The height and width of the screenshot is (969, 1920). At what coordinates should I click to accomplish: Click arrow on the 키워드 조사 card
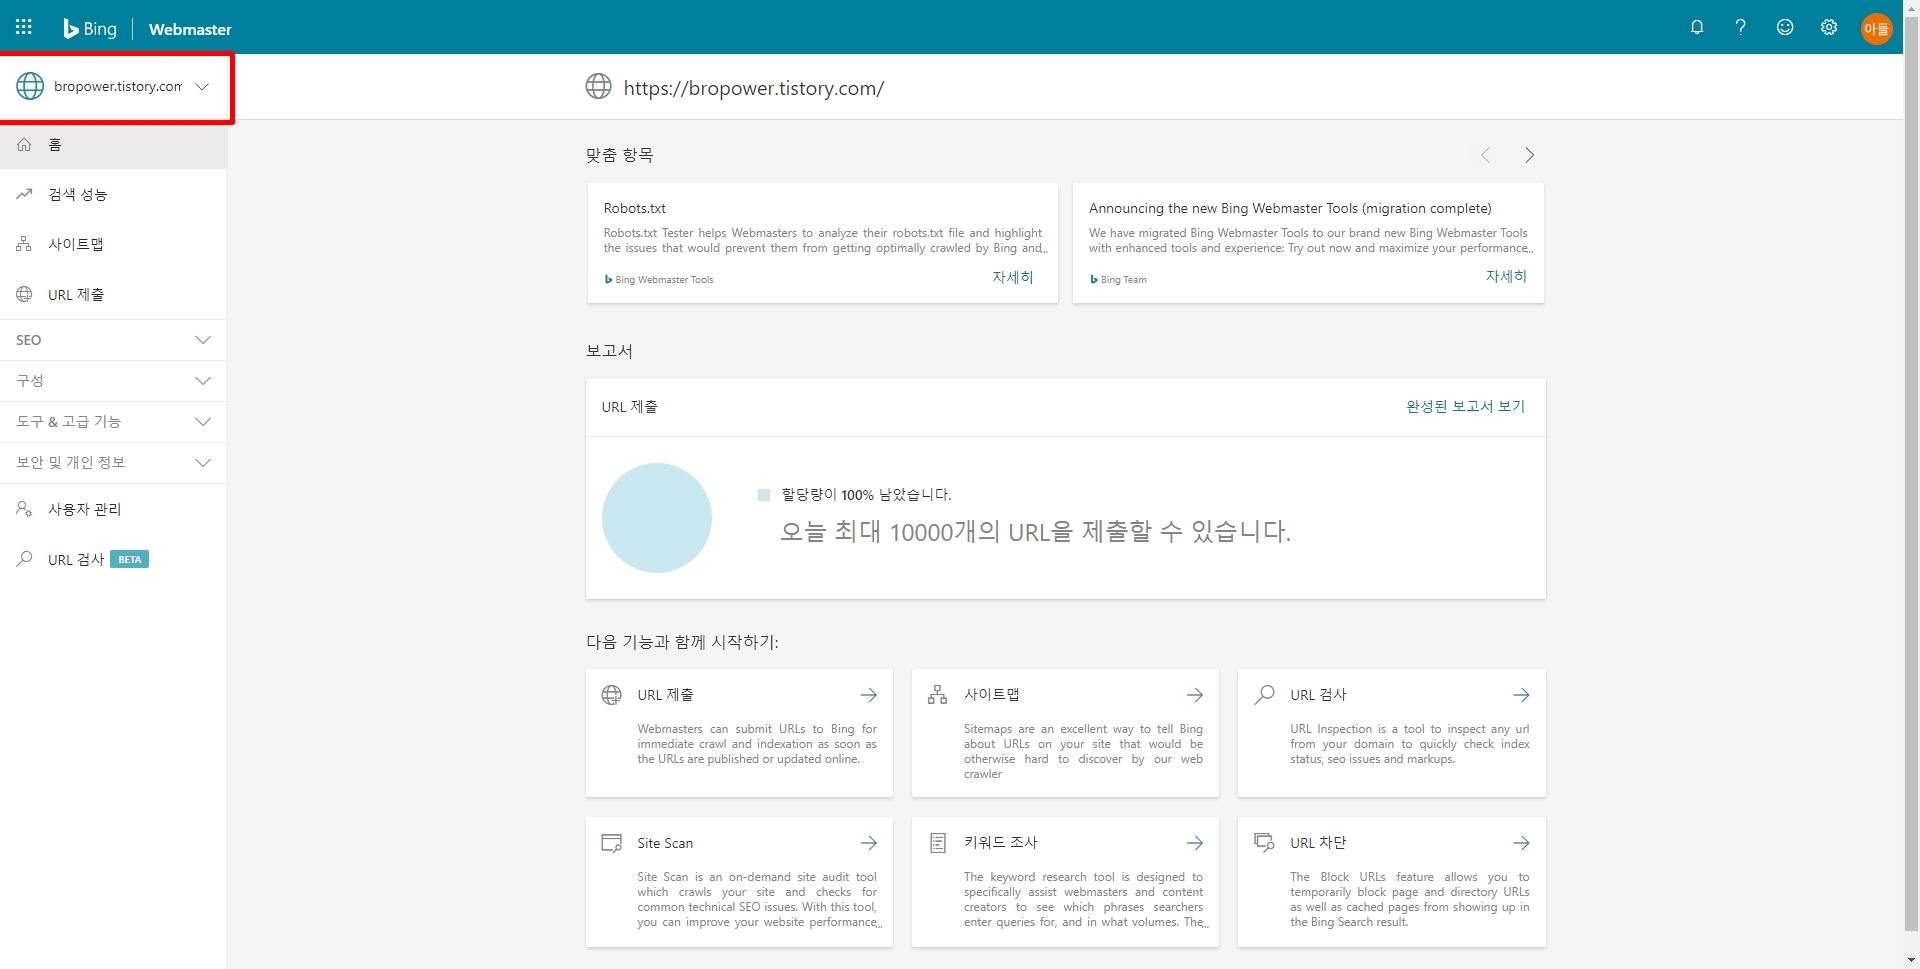click(1195, 843)
